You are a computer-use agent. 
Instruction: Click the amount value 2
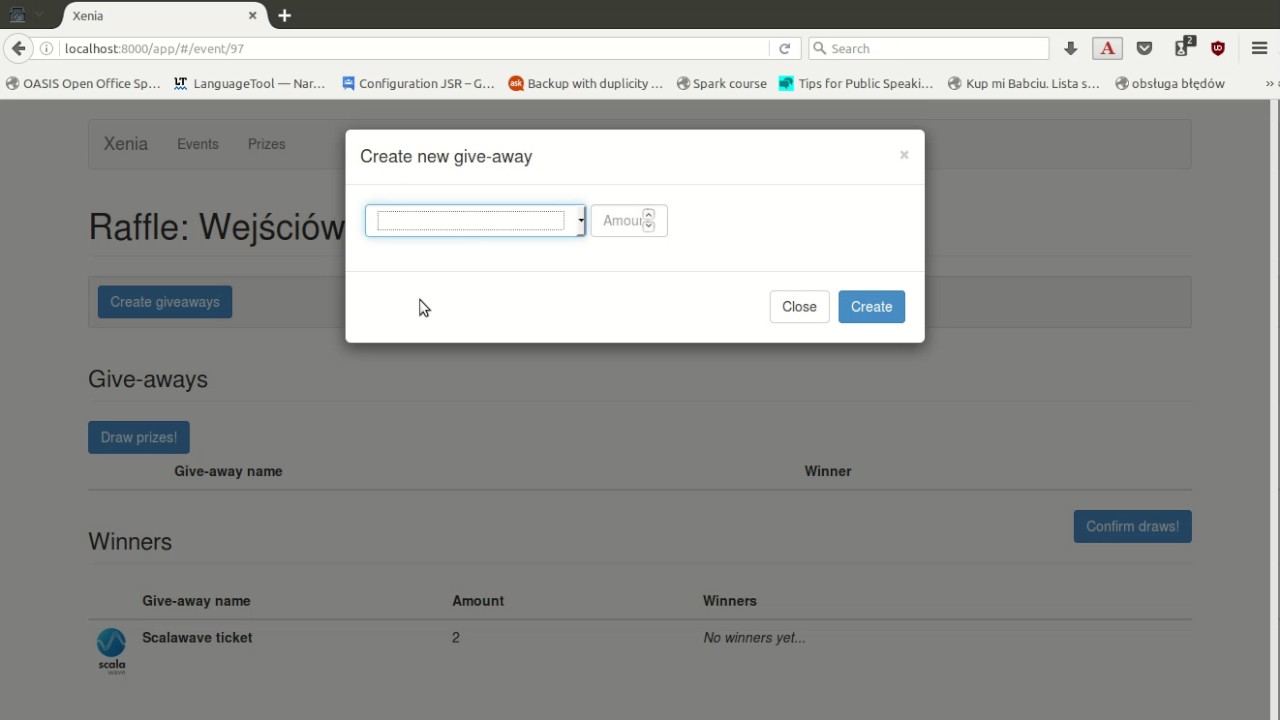pos(456,638)
